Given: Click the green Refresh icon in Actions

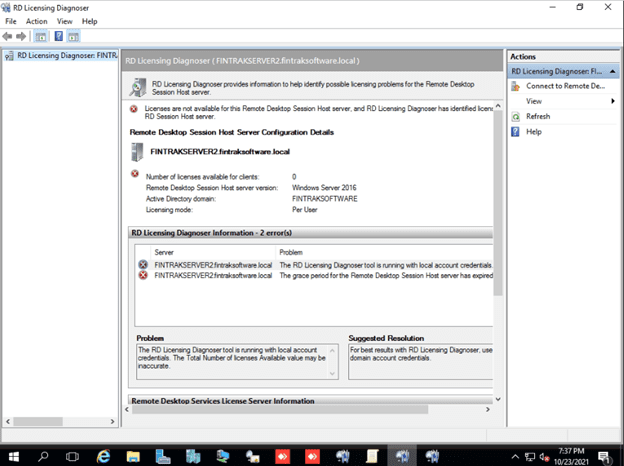Looking at the screenshot, I should 516,117.
